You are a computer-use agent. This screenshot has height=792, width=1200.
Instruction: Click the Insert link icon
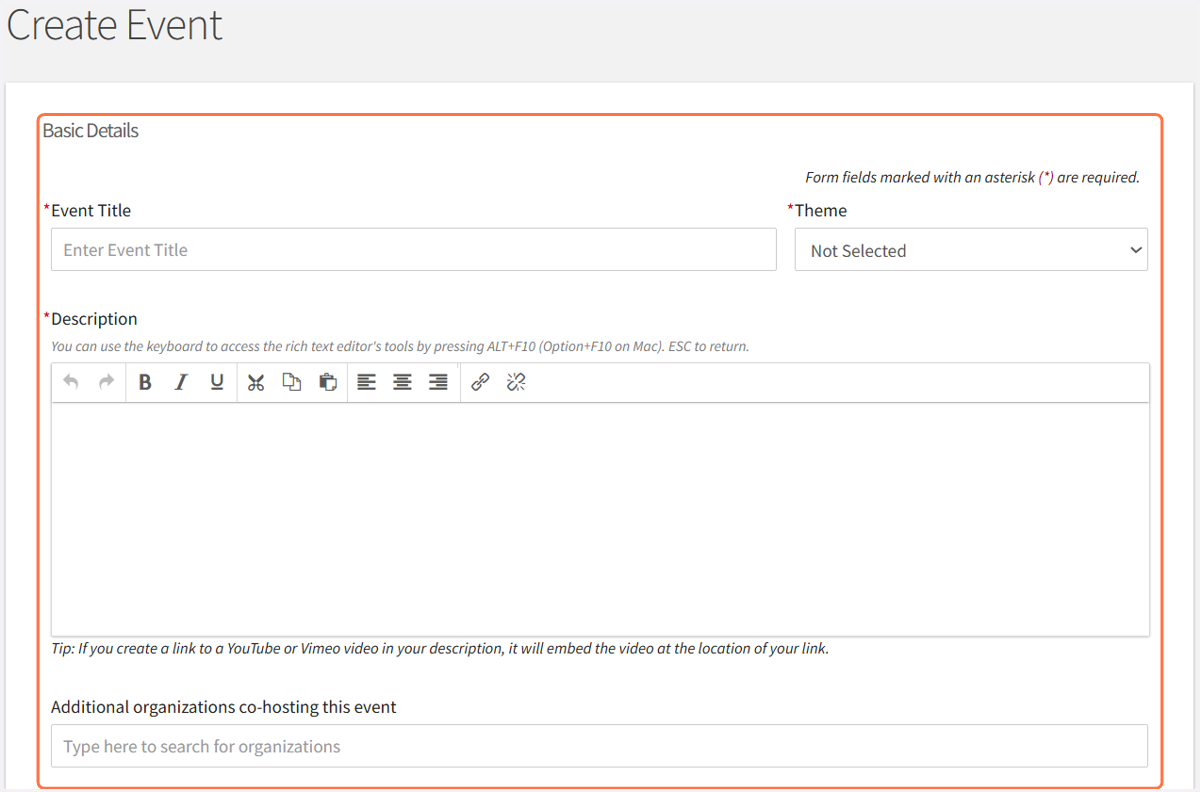480,382
